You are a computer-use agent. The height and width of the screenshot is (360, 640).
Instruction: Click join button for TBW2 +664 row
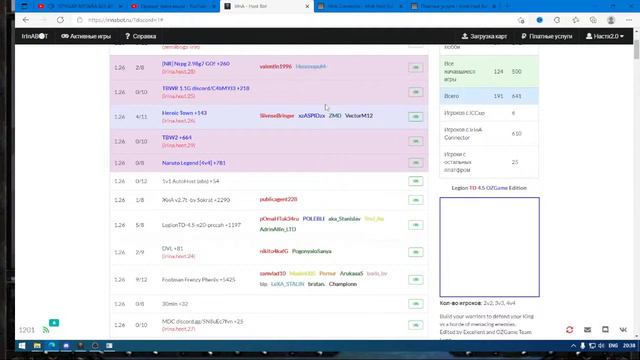pyautogui.click(x=416, y=141)
